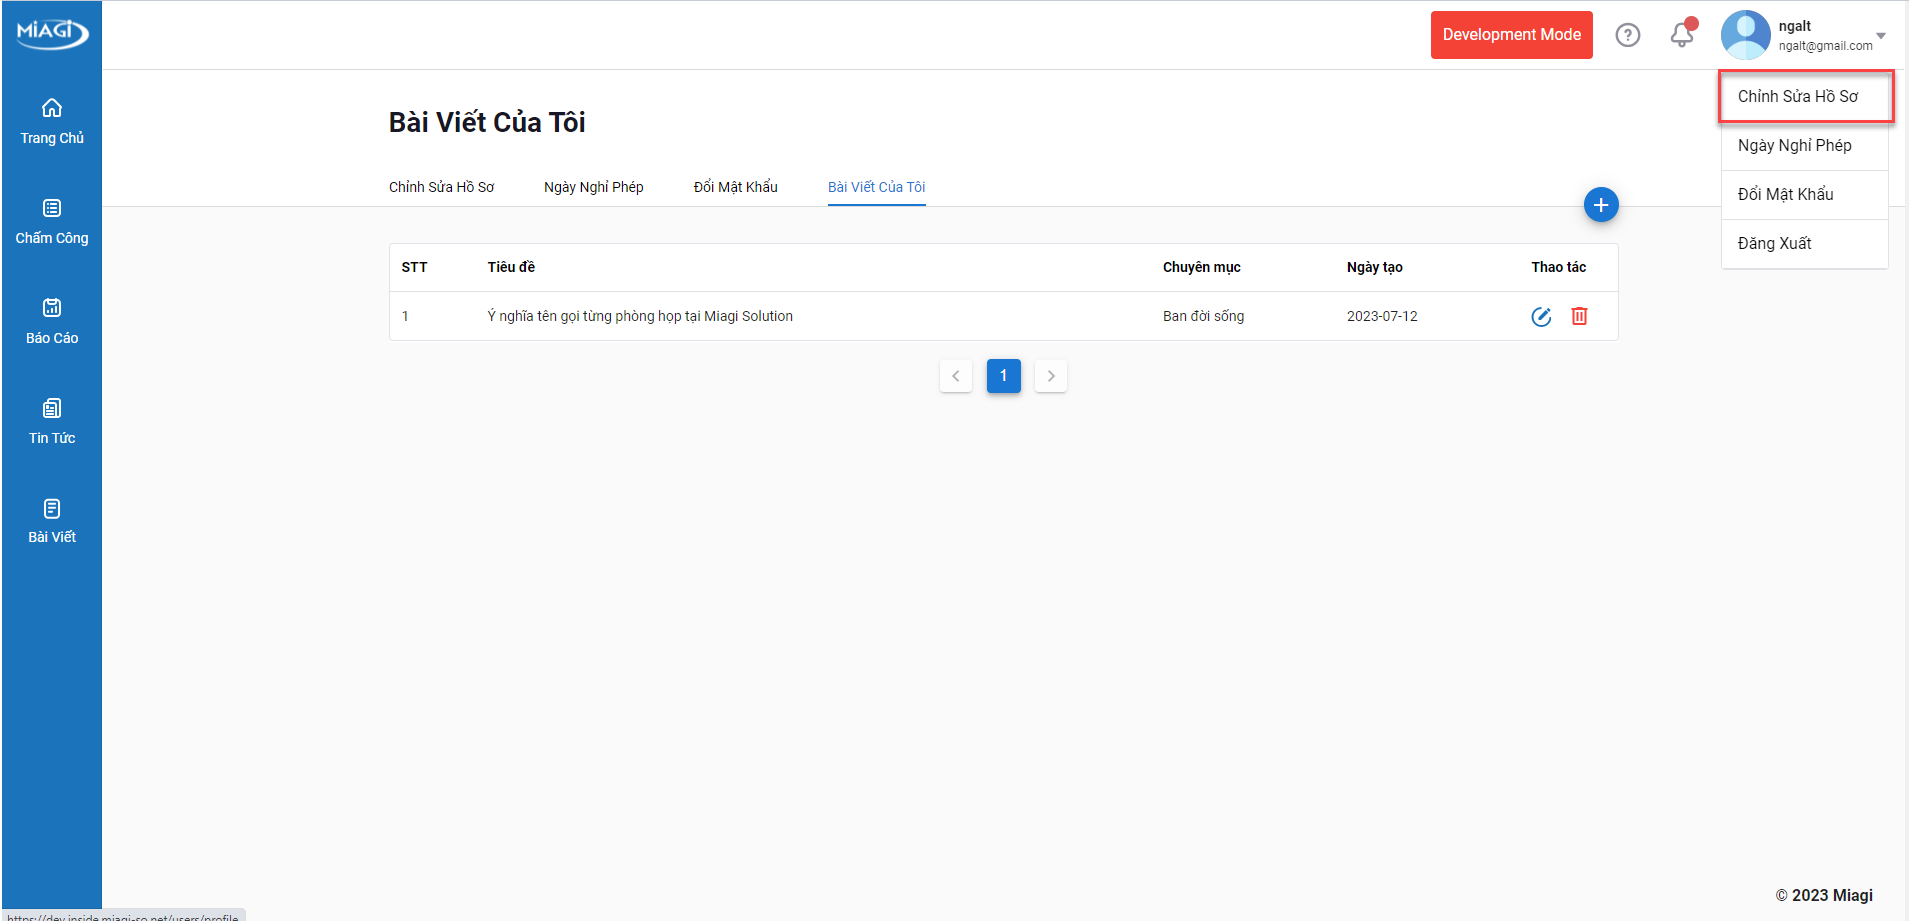
Task: Select page 1 in pagination
Action: 1003,376
